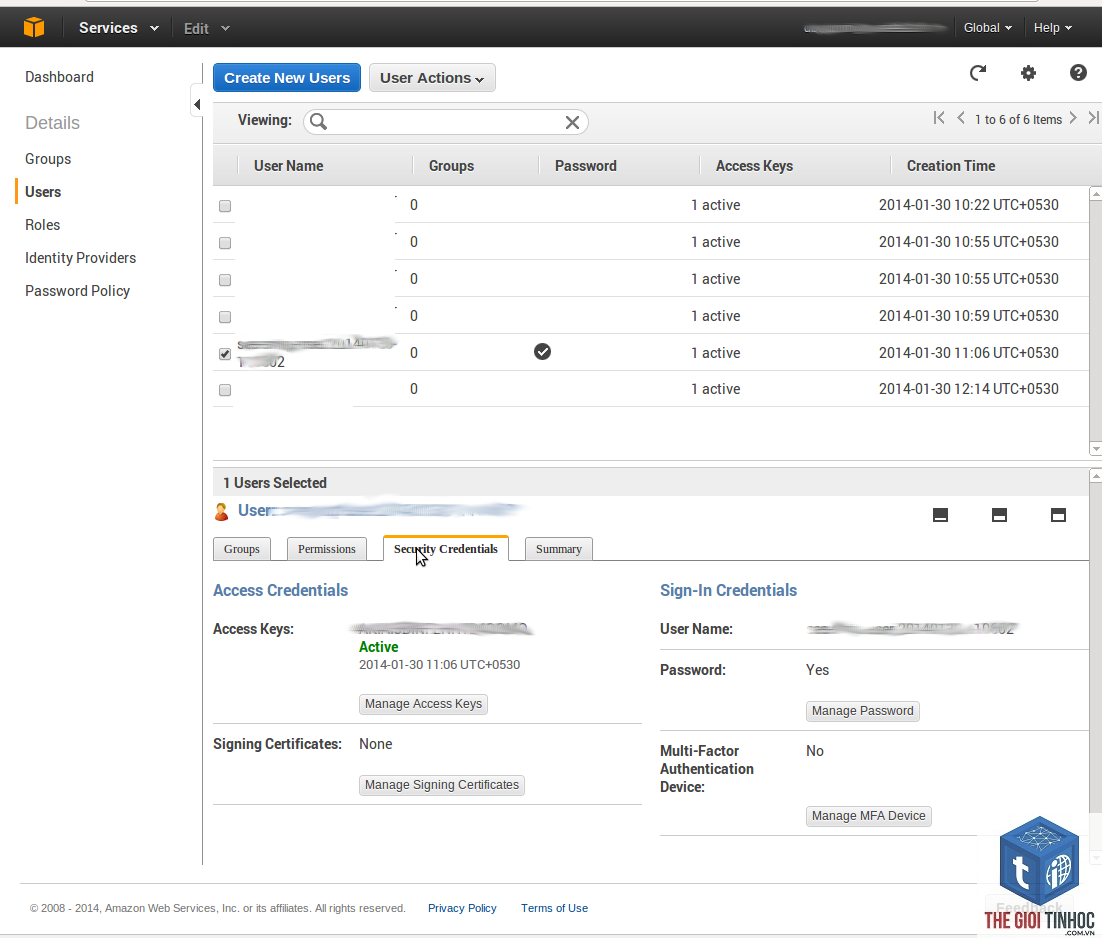This screenshot has width=1102, height=938.
Task: Sort by Groups column header
Action: (451, 166)
